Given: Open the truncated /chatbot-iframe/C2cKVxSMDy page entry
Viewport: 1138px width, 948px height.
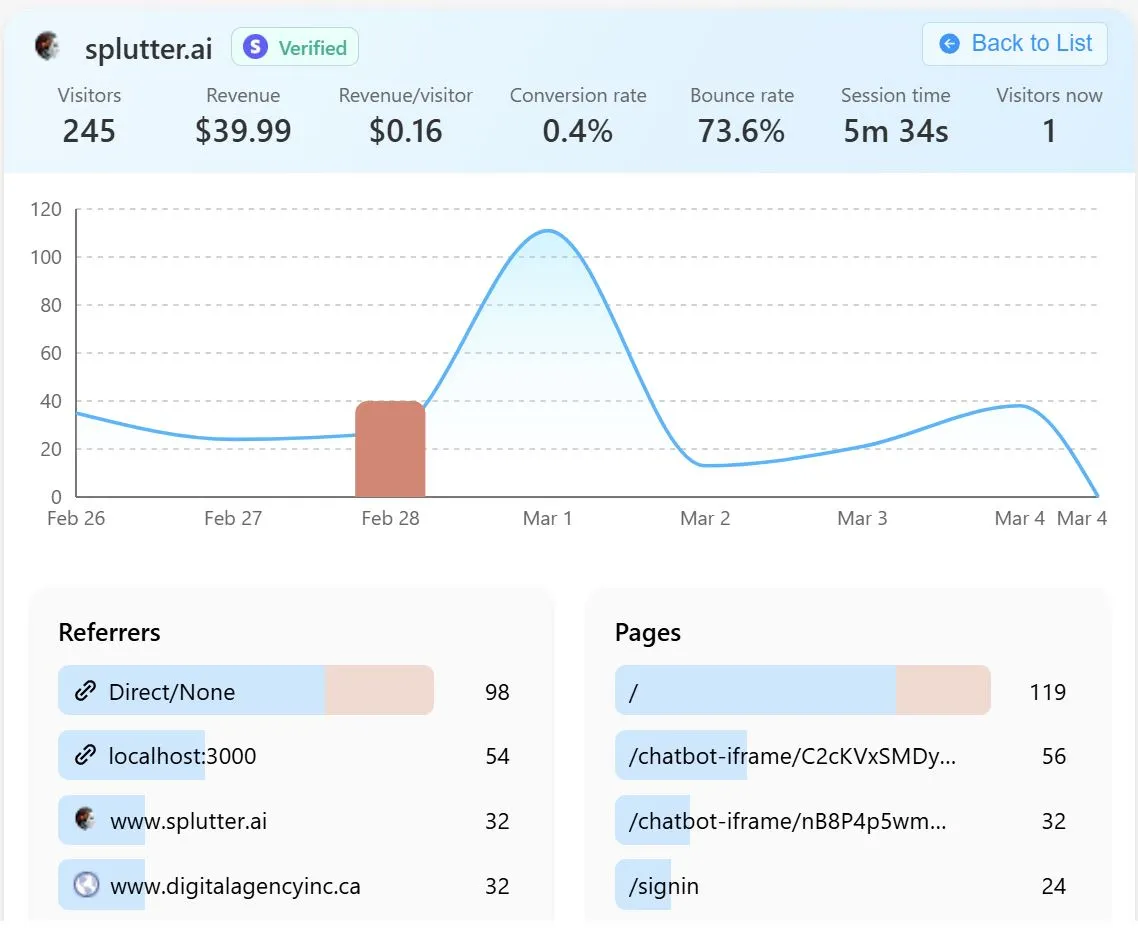Looking at the screenshot, I should 785,756.
